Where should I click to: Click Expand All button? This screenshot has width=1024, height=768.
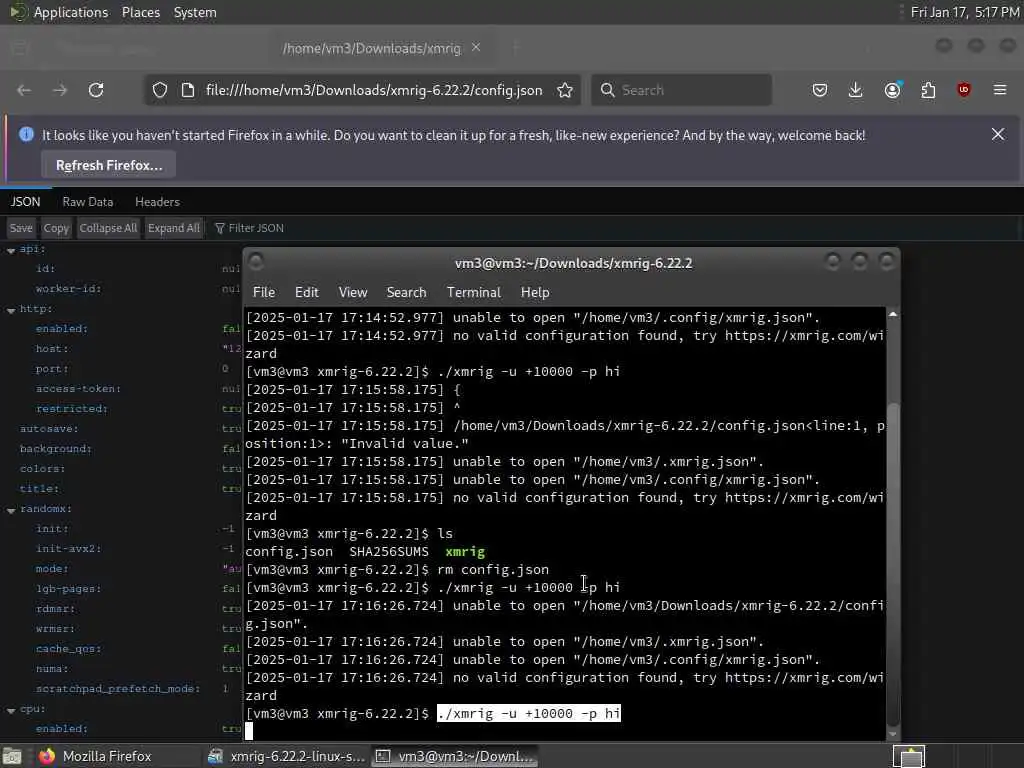click(174, 228)
